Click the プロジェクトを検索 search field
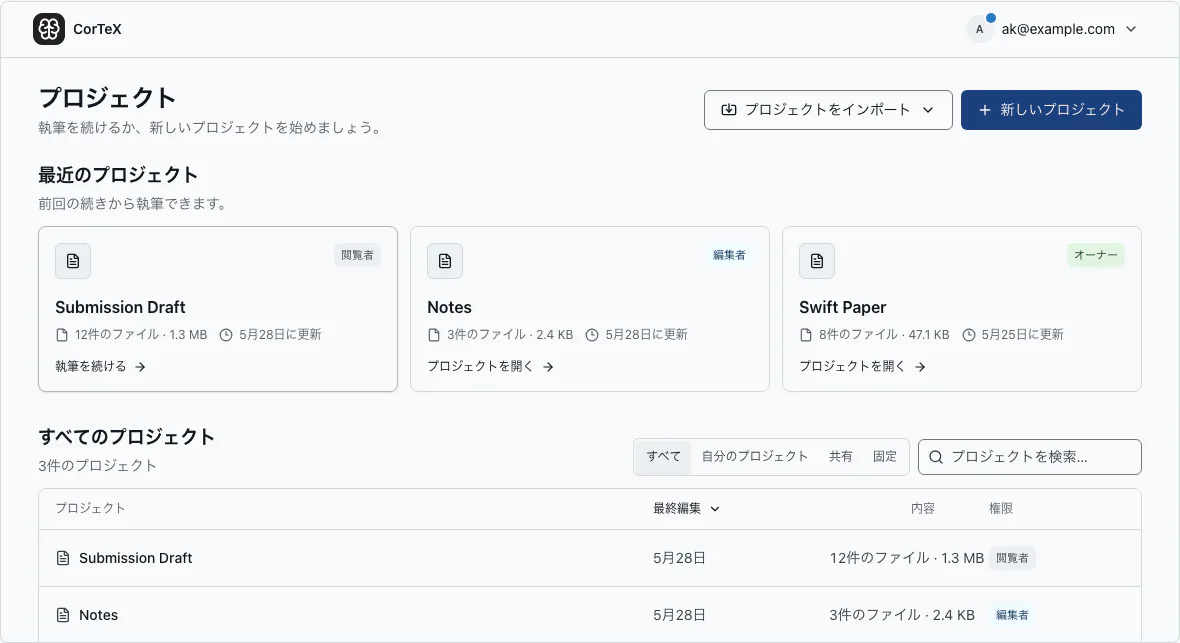 coord(1029,457)
